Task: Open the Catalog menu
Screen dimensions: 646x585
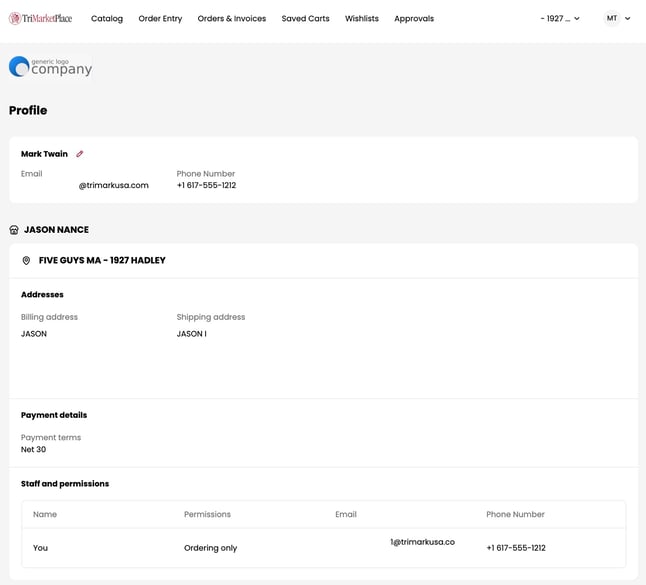Action: (107, 18)
